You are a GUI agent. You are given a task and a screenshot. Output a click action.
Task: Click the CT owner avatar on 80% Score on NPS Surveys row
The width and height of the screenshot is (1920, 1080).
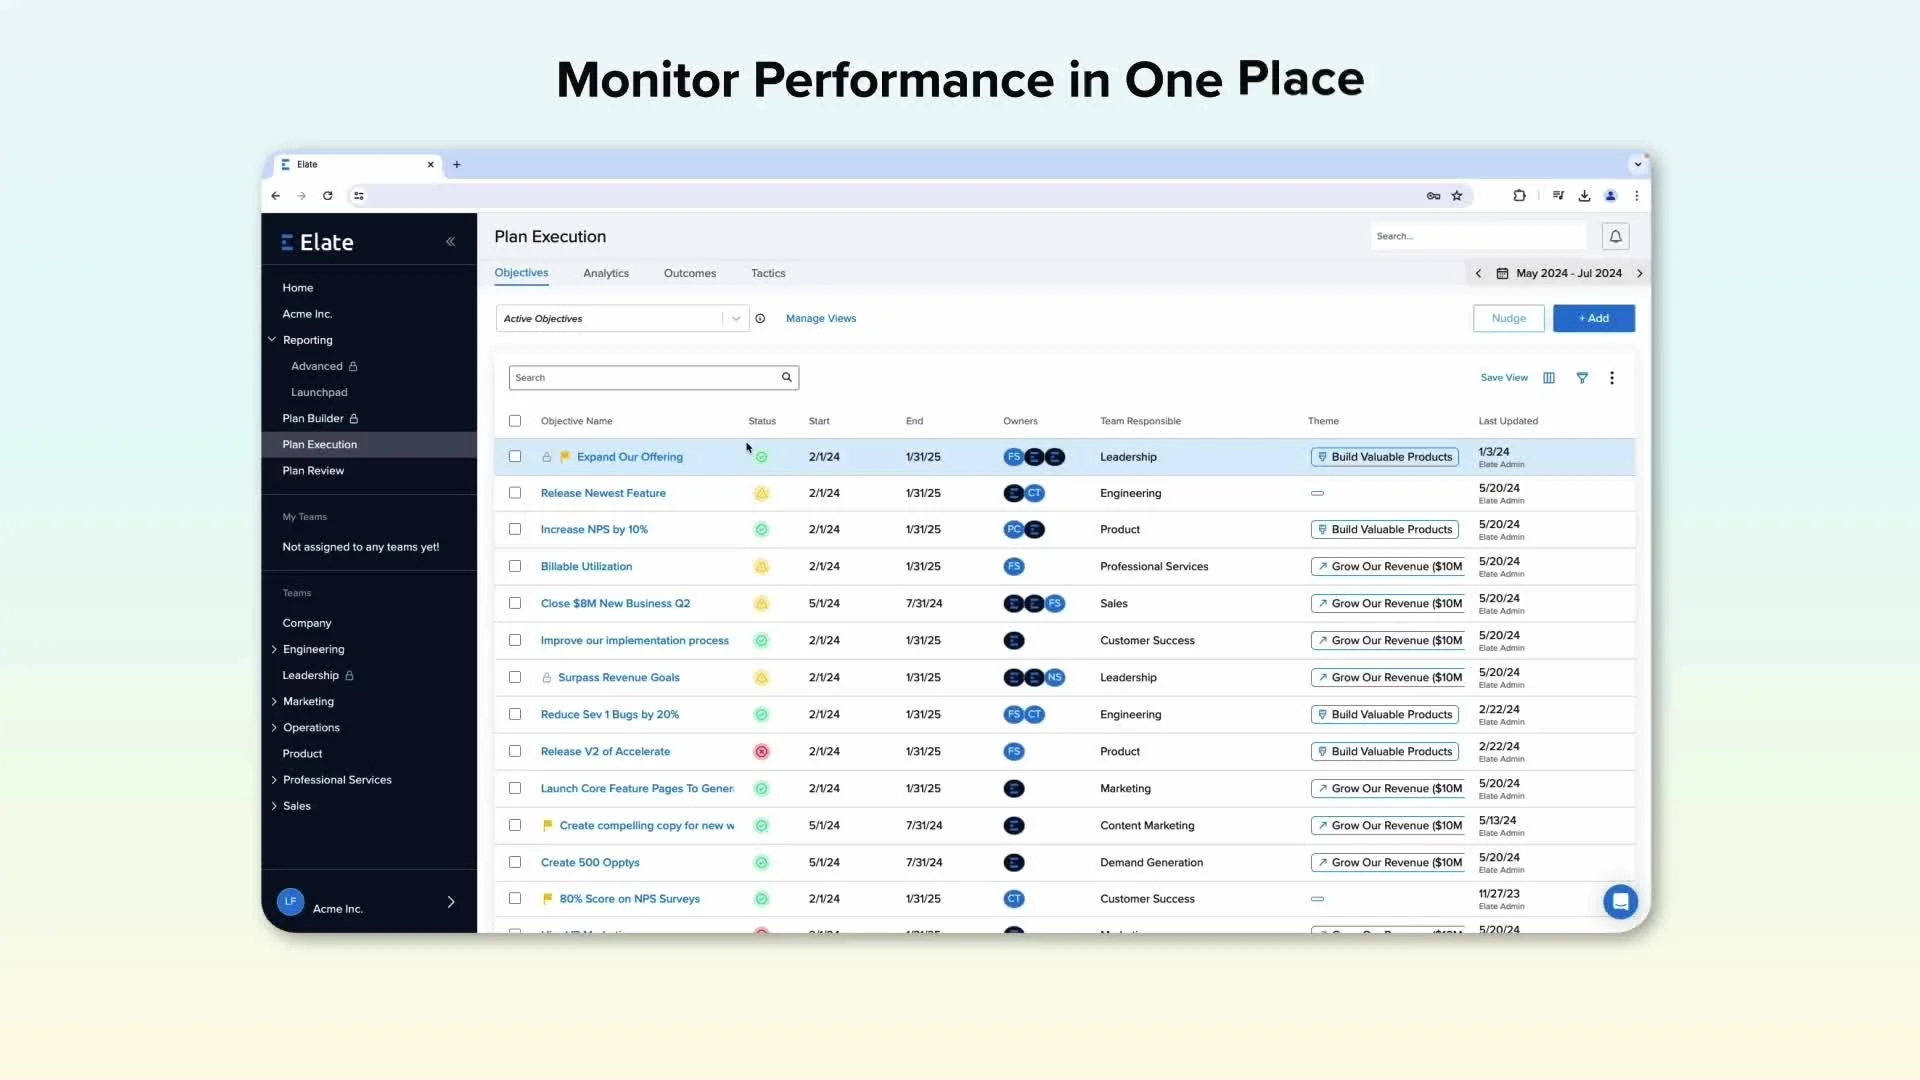tap(1014, 899)
